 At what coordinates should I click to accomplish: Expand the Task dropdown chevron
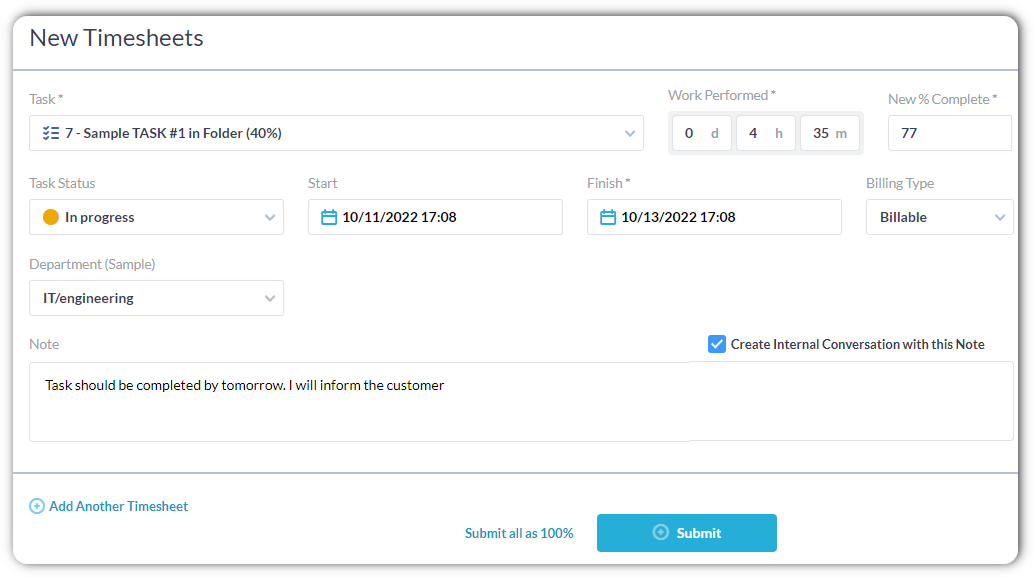pyautogui.click(x=629, y=133)
